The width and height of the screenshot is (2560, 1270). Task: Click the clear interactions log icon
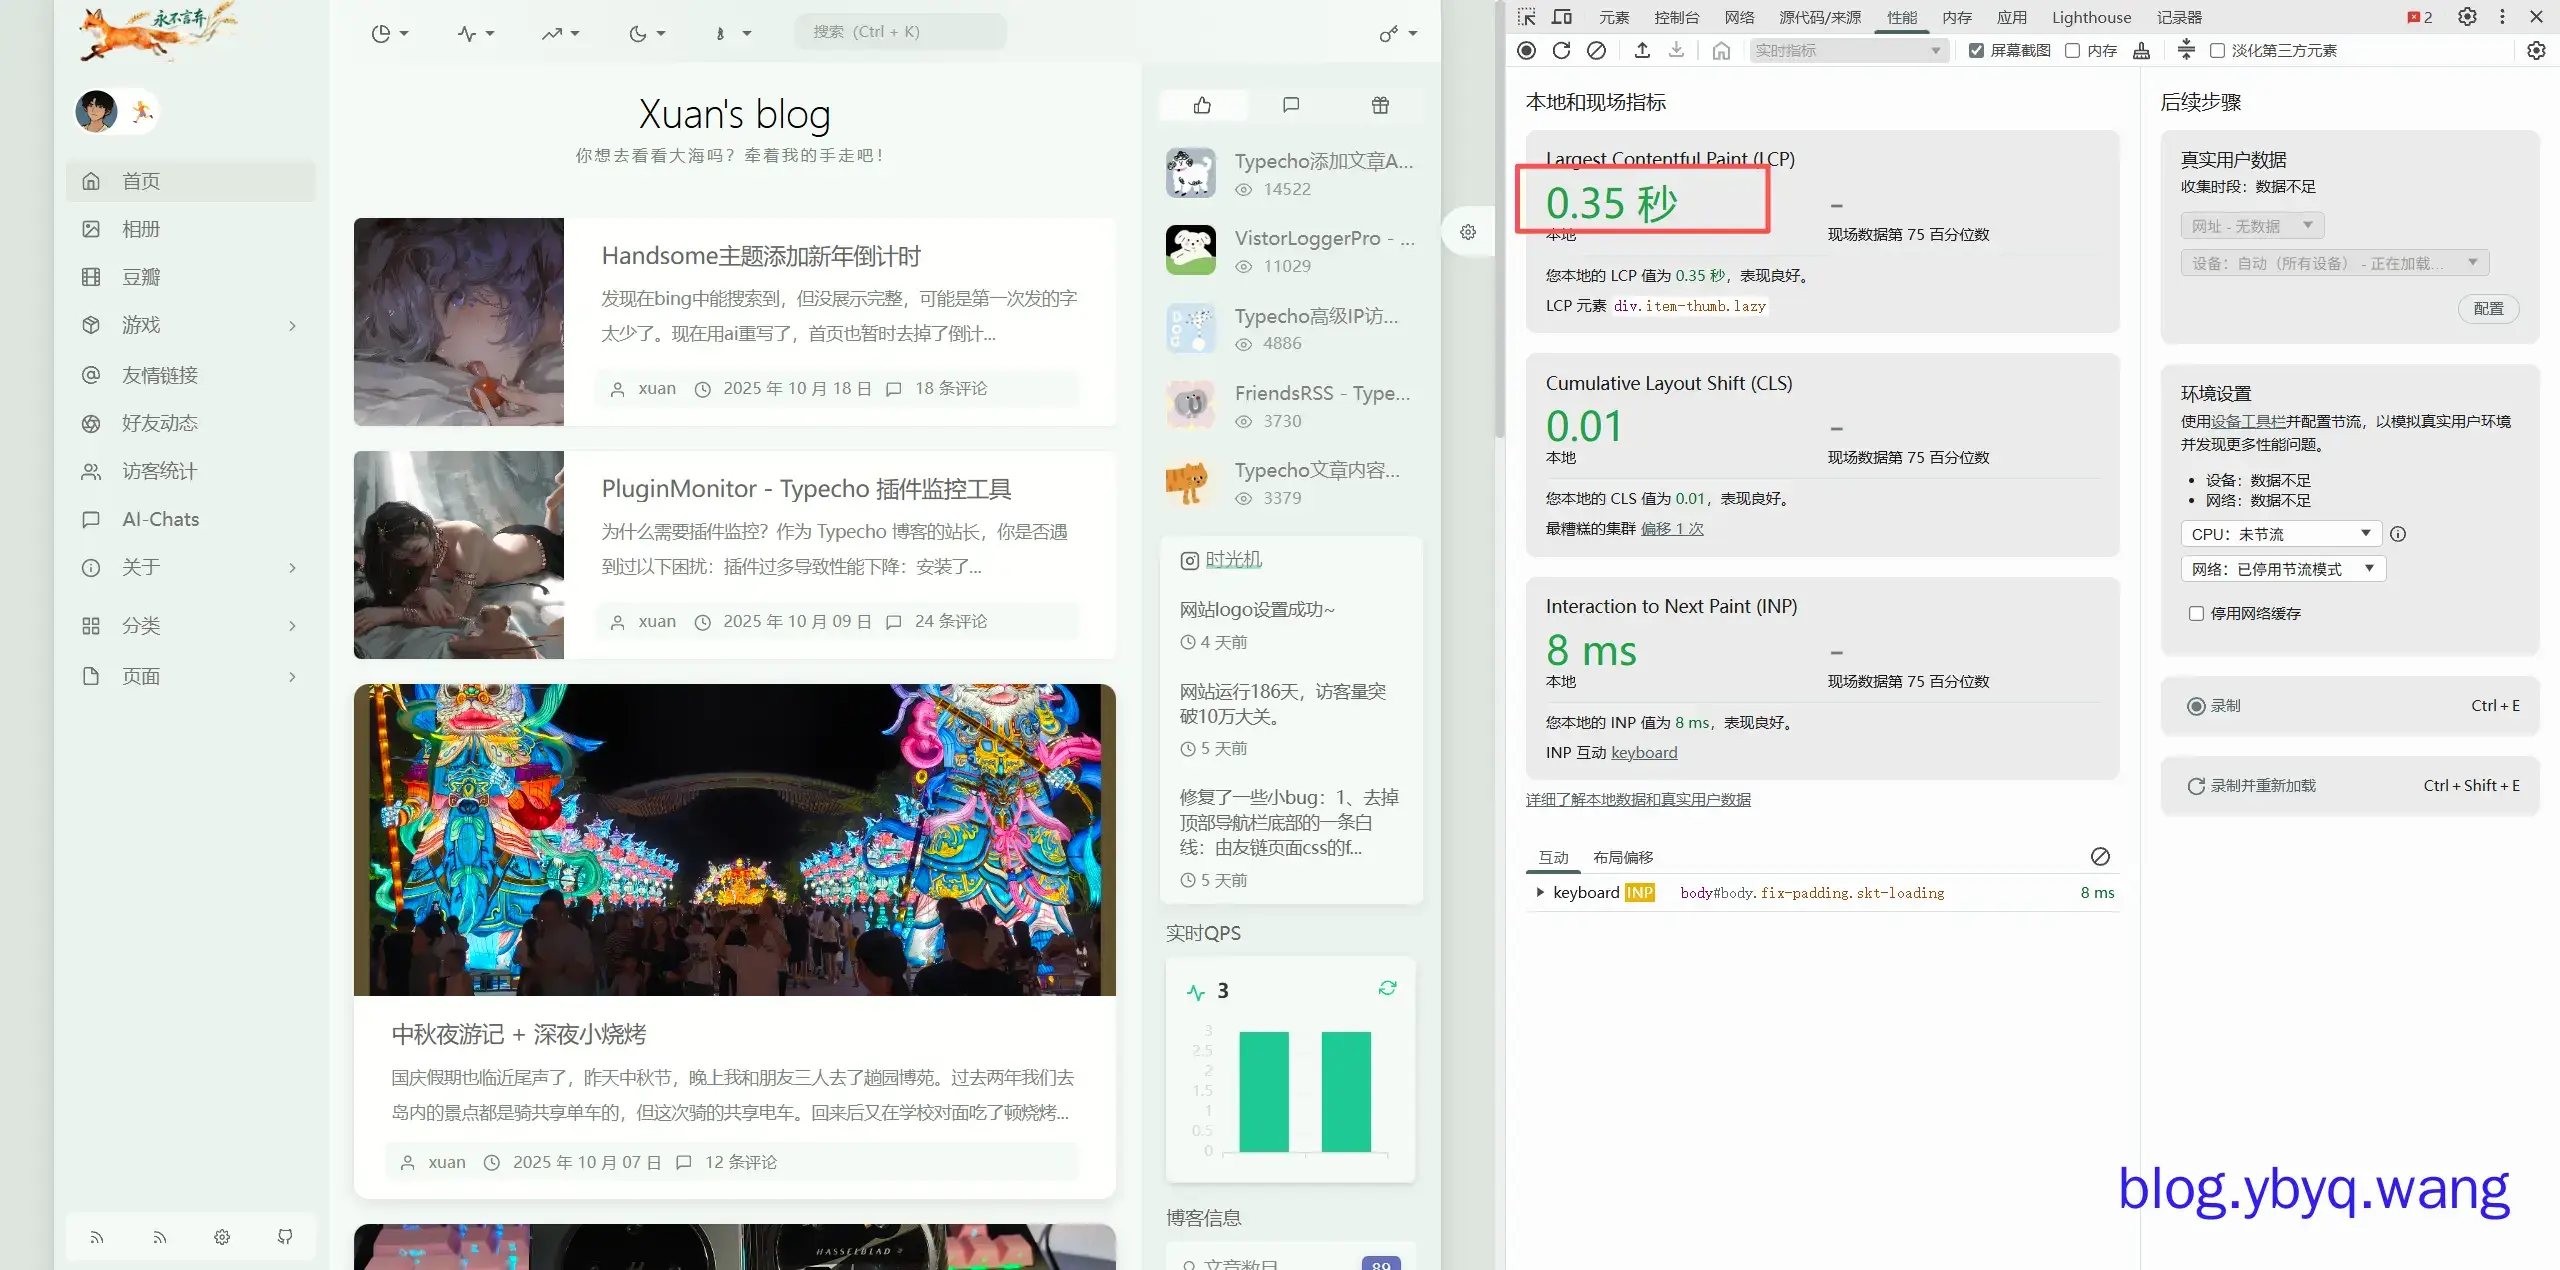(2100, 856)
